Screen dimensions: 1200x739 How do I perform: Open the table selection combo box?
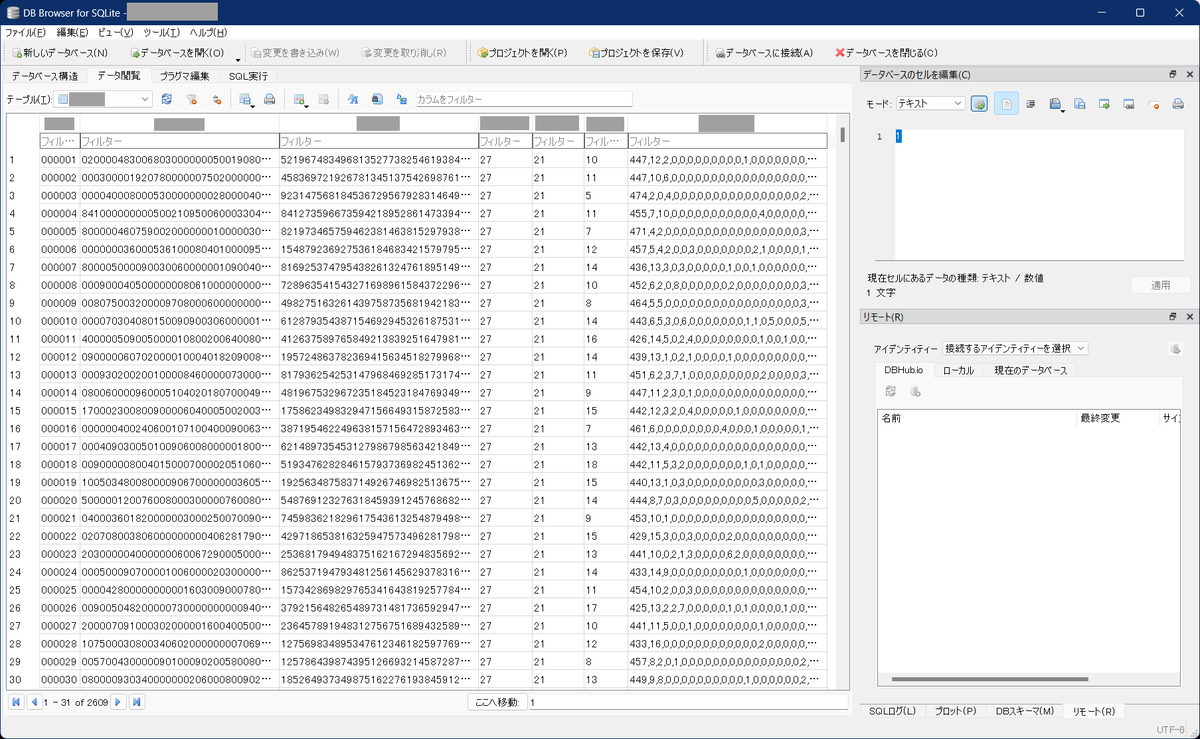click(x=104, y=99)
